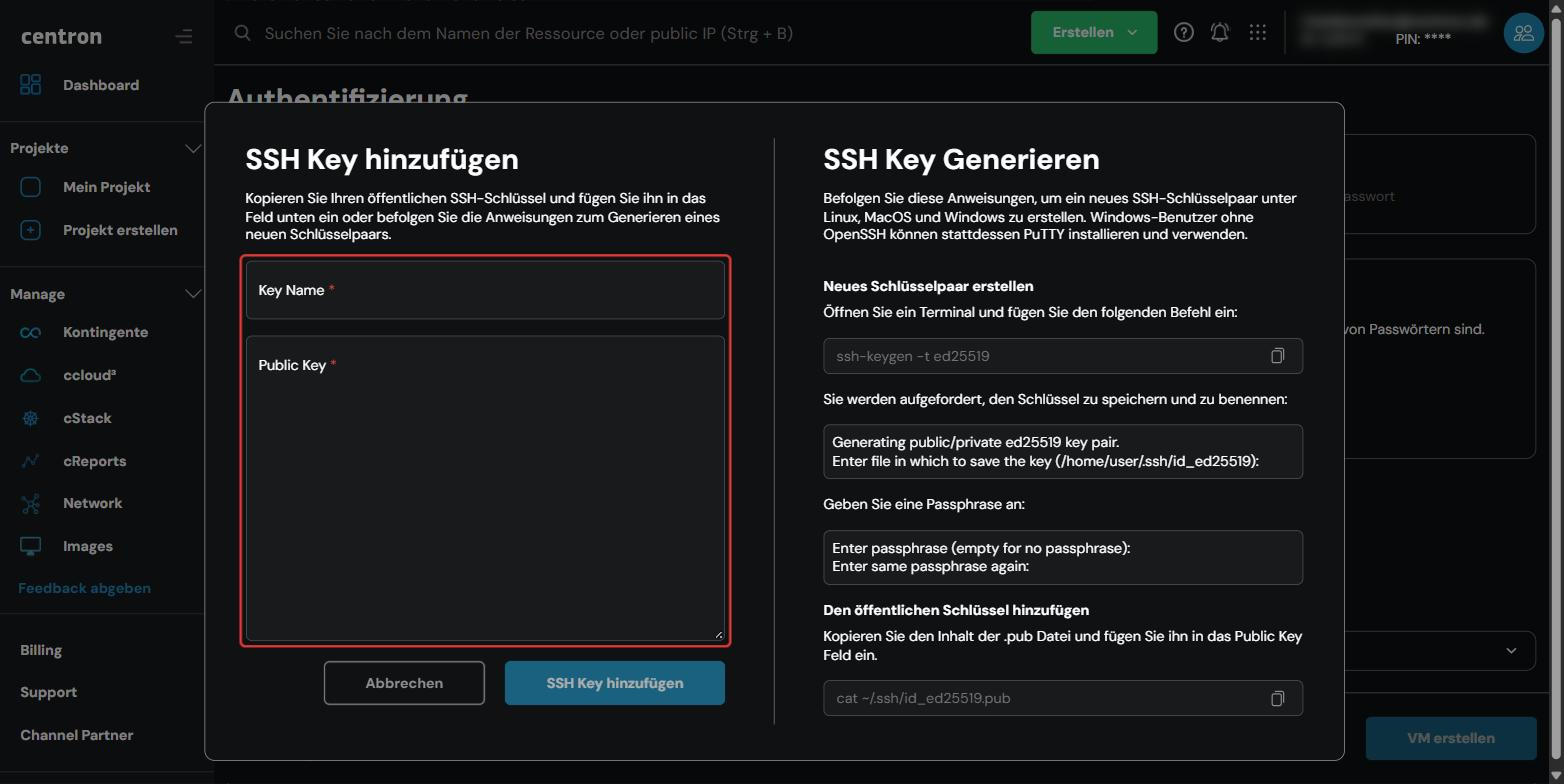The height and width of the screenshot is (784, 1564).
Task: Click the Abbrechen button
Action: pyautogui.click(x=404, y=683)
